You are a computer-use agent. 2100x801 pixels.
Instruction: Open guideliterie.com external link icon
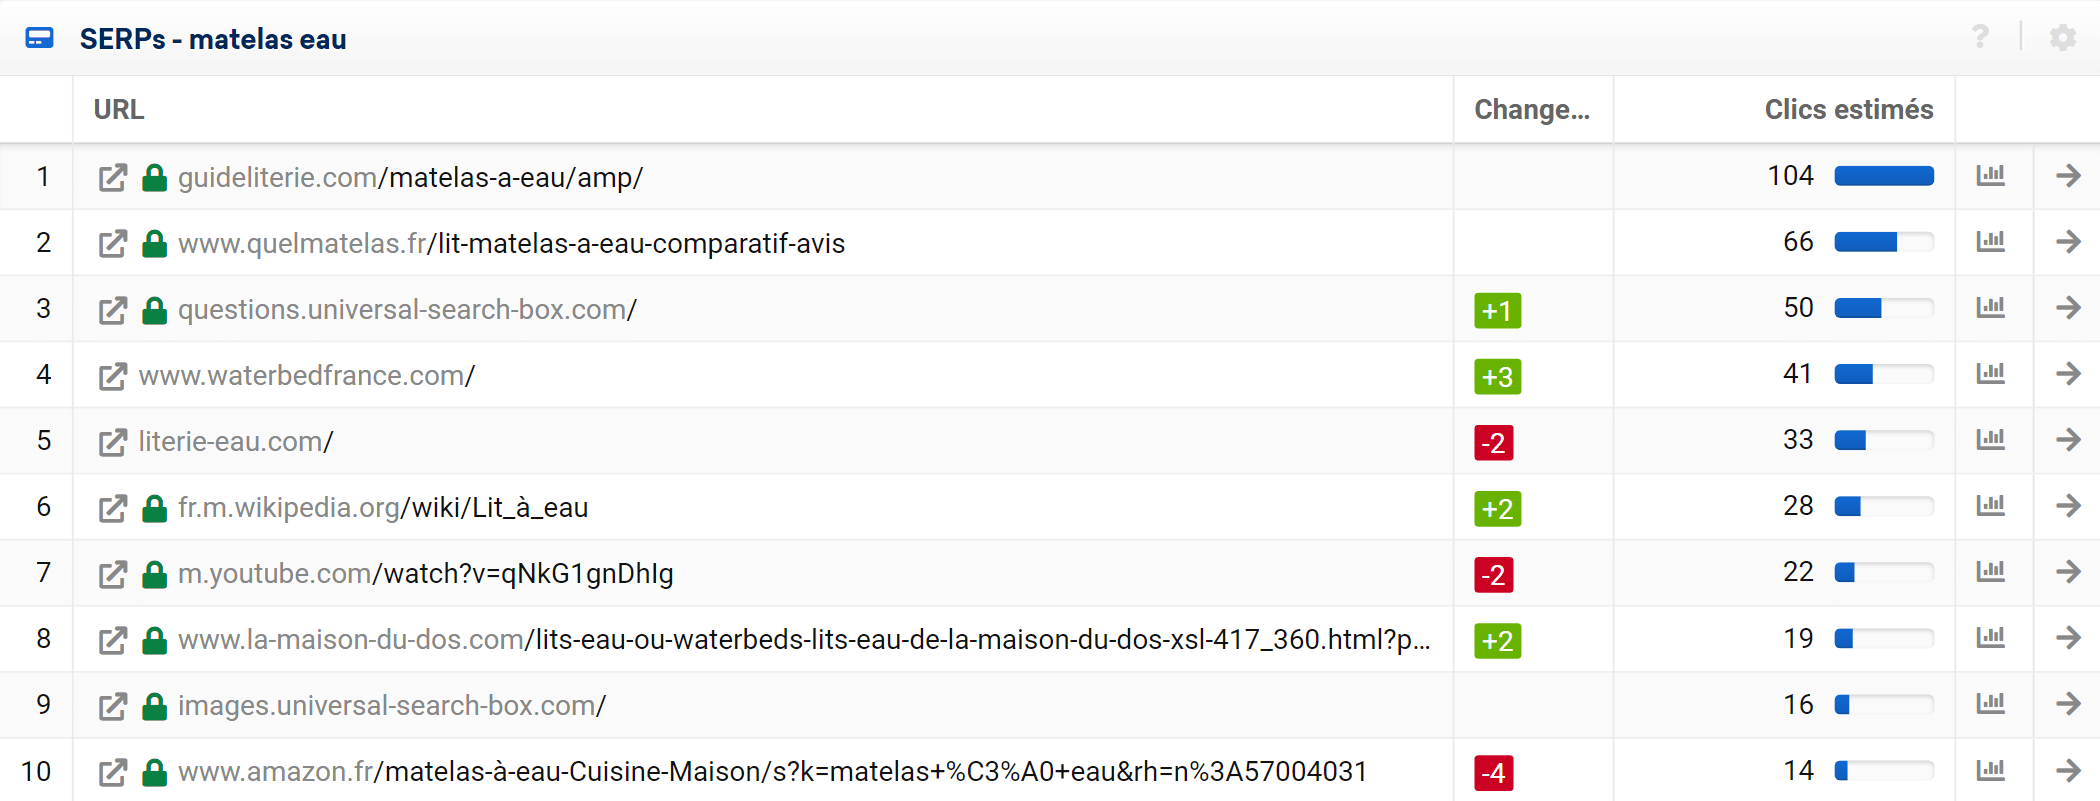pos(113,178)
